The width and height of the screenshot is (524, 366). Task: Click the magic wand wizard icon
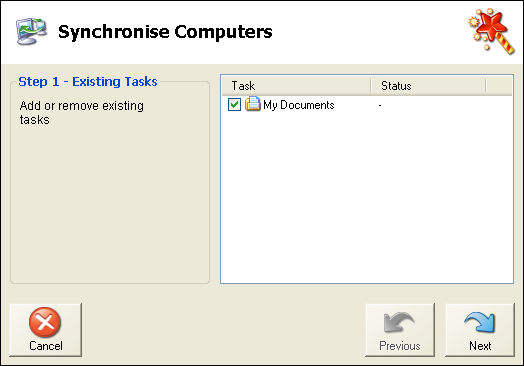pos(492,31)
